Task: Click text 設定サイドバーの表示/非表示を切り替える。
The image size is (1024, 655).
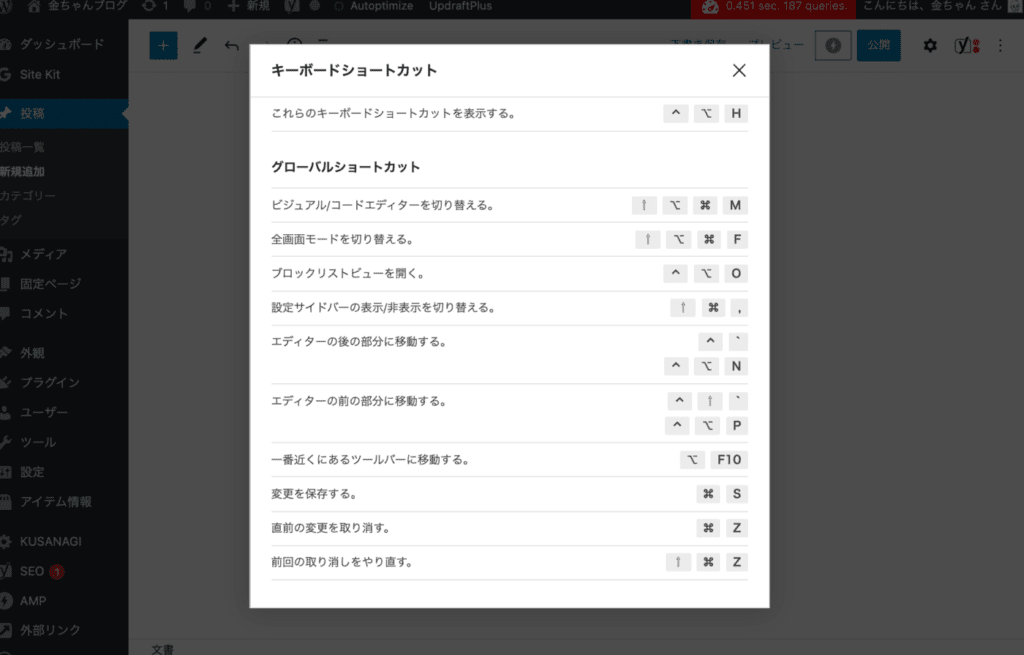Action: pos(383,308)
